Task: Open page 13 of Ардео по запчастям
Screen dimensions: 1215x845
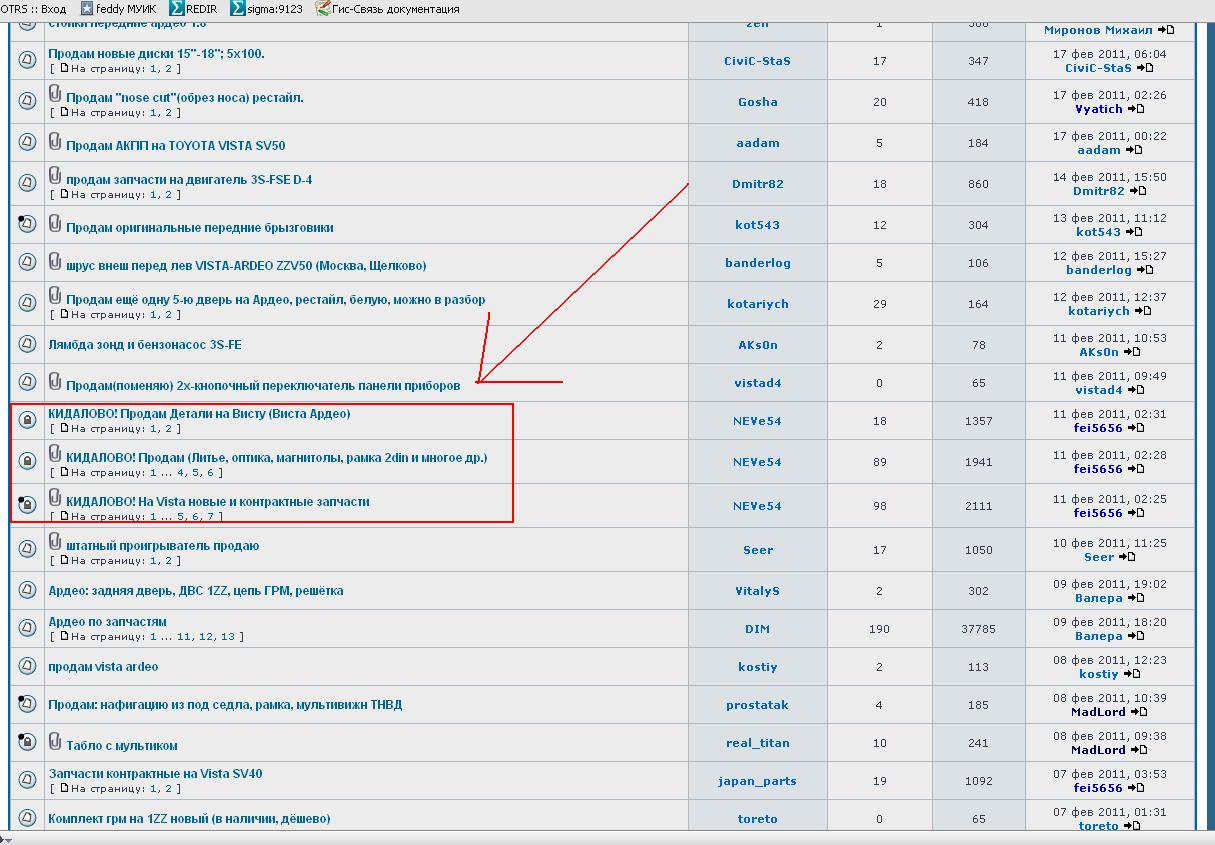Action: pyautogui.click(x=228, y=636)
